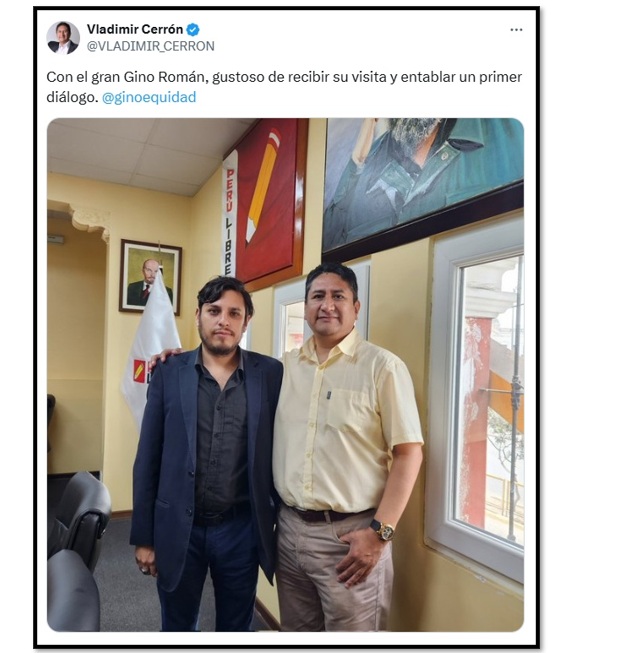Click the man in yellow shirt
The height and width of the screenshot is (653, 624).
[348, 447]
